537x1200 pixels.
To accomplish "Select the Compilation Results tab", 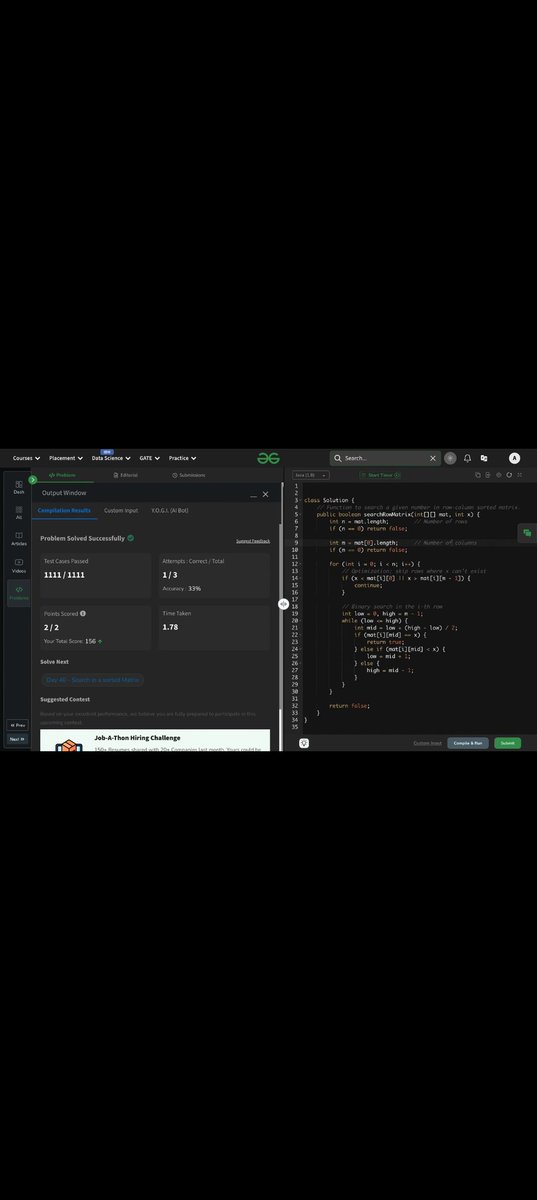I will pos(64,510).
